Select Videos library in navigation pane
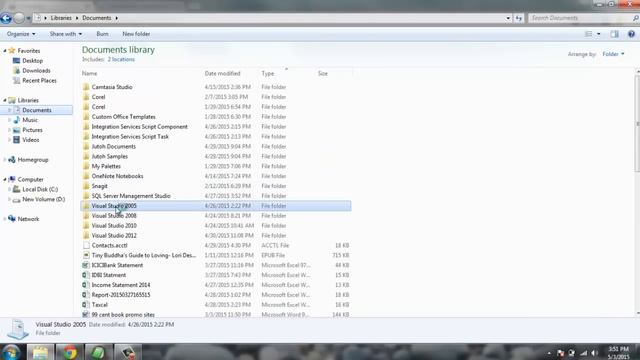 pyautogui.click(x=31, y=140)
